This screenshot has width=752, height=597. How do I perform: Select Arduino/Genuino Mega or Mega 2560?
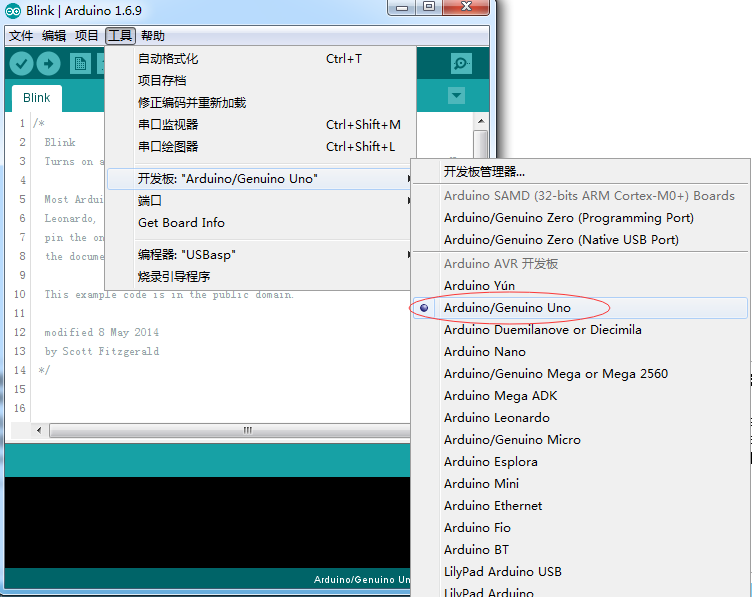tap(580, 374)
